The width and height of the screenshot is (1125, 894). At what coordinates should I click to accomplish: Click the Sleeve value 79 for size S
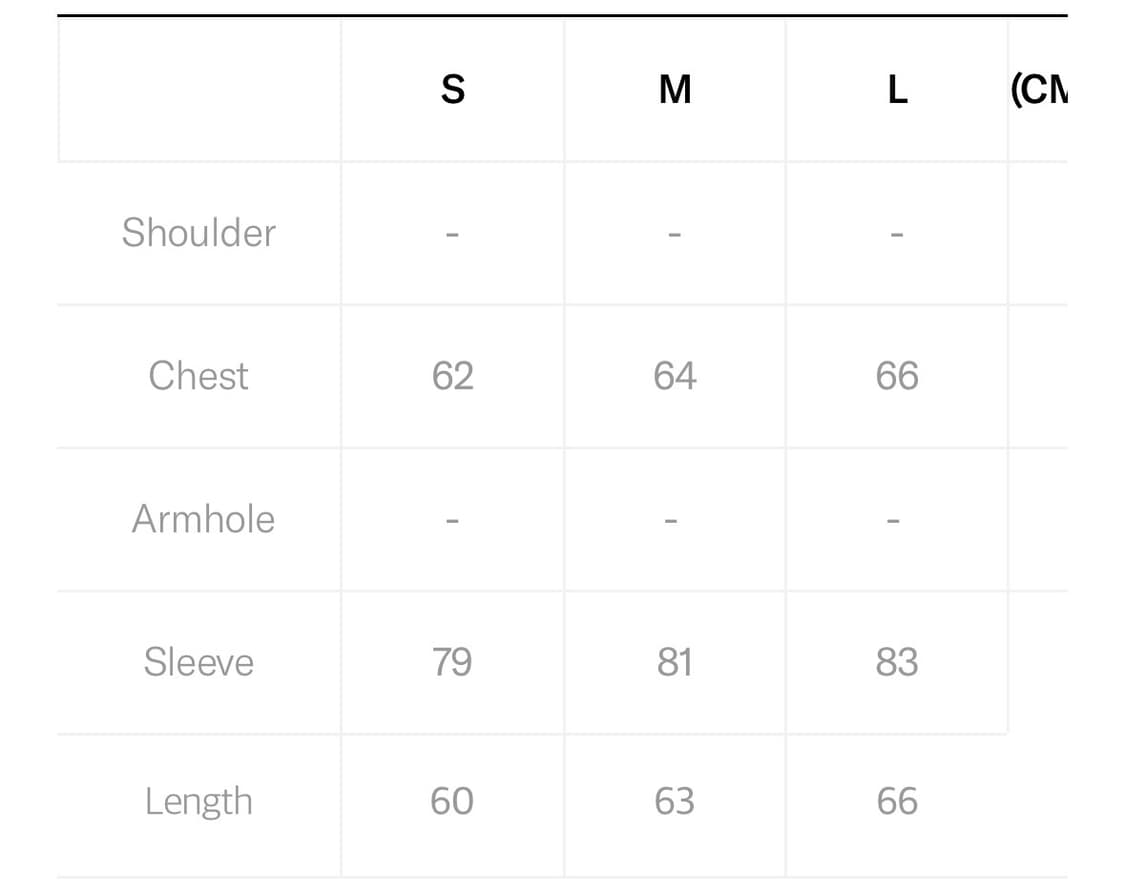click(453, 662)
